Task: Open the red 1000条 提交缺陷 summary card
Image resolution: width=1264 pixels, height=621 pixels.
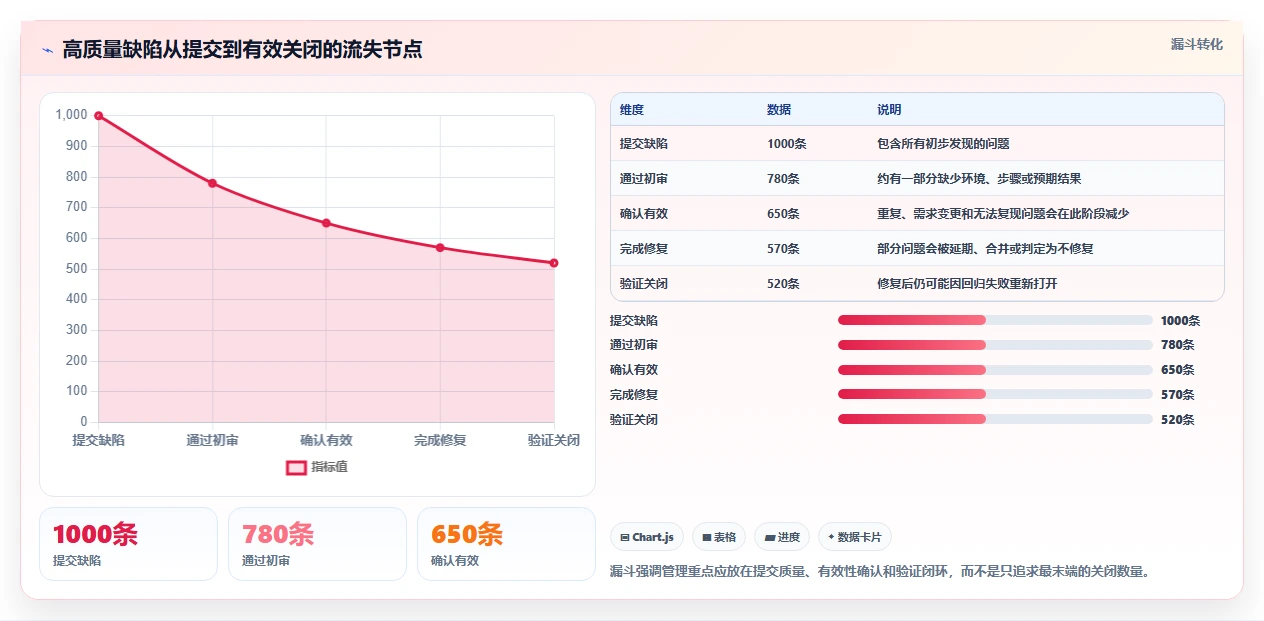Action: 128,544
